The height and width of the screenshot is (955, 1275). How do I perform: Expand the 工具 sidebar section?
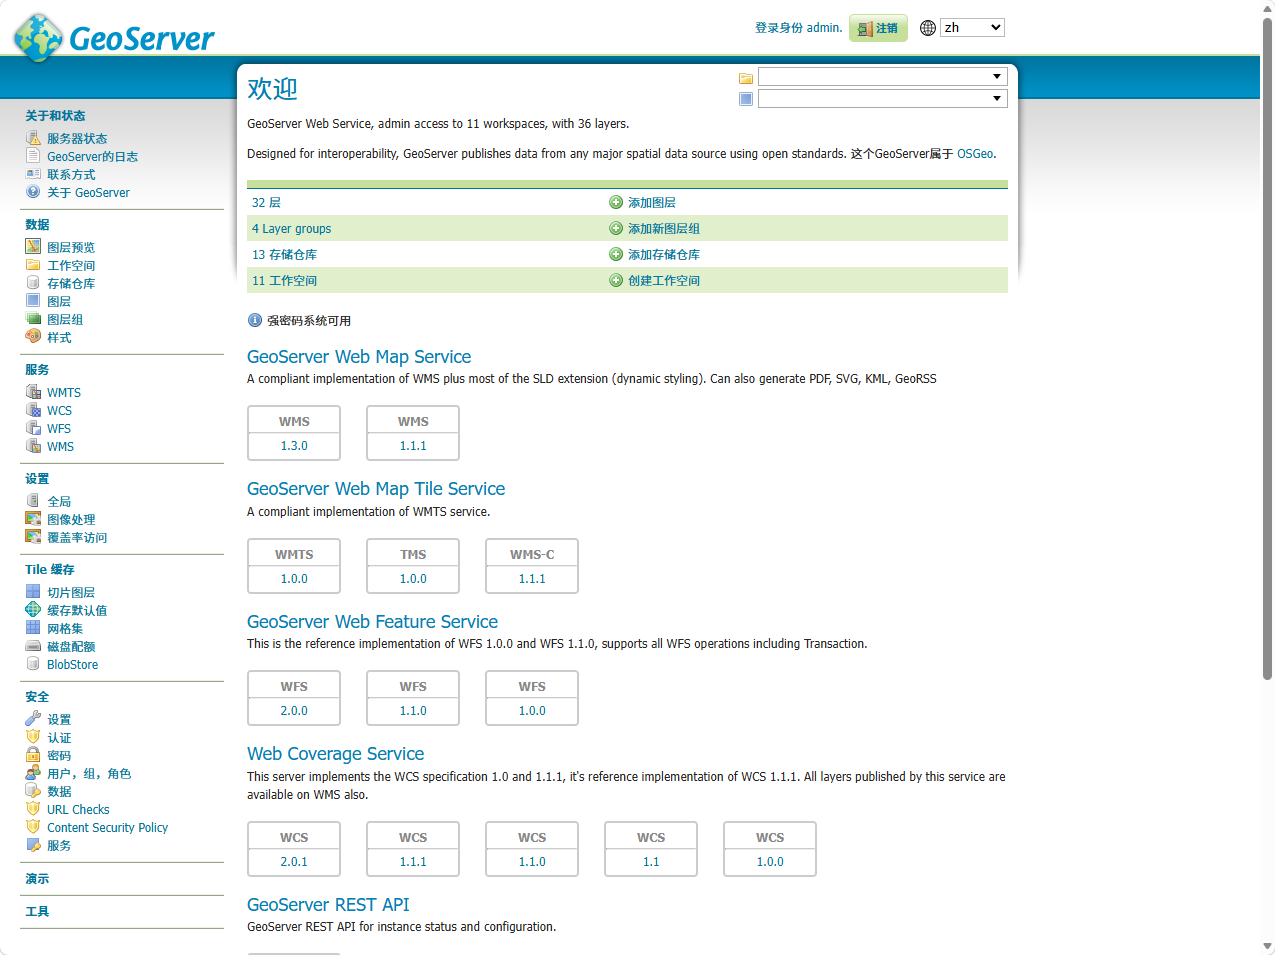point(37,912)
